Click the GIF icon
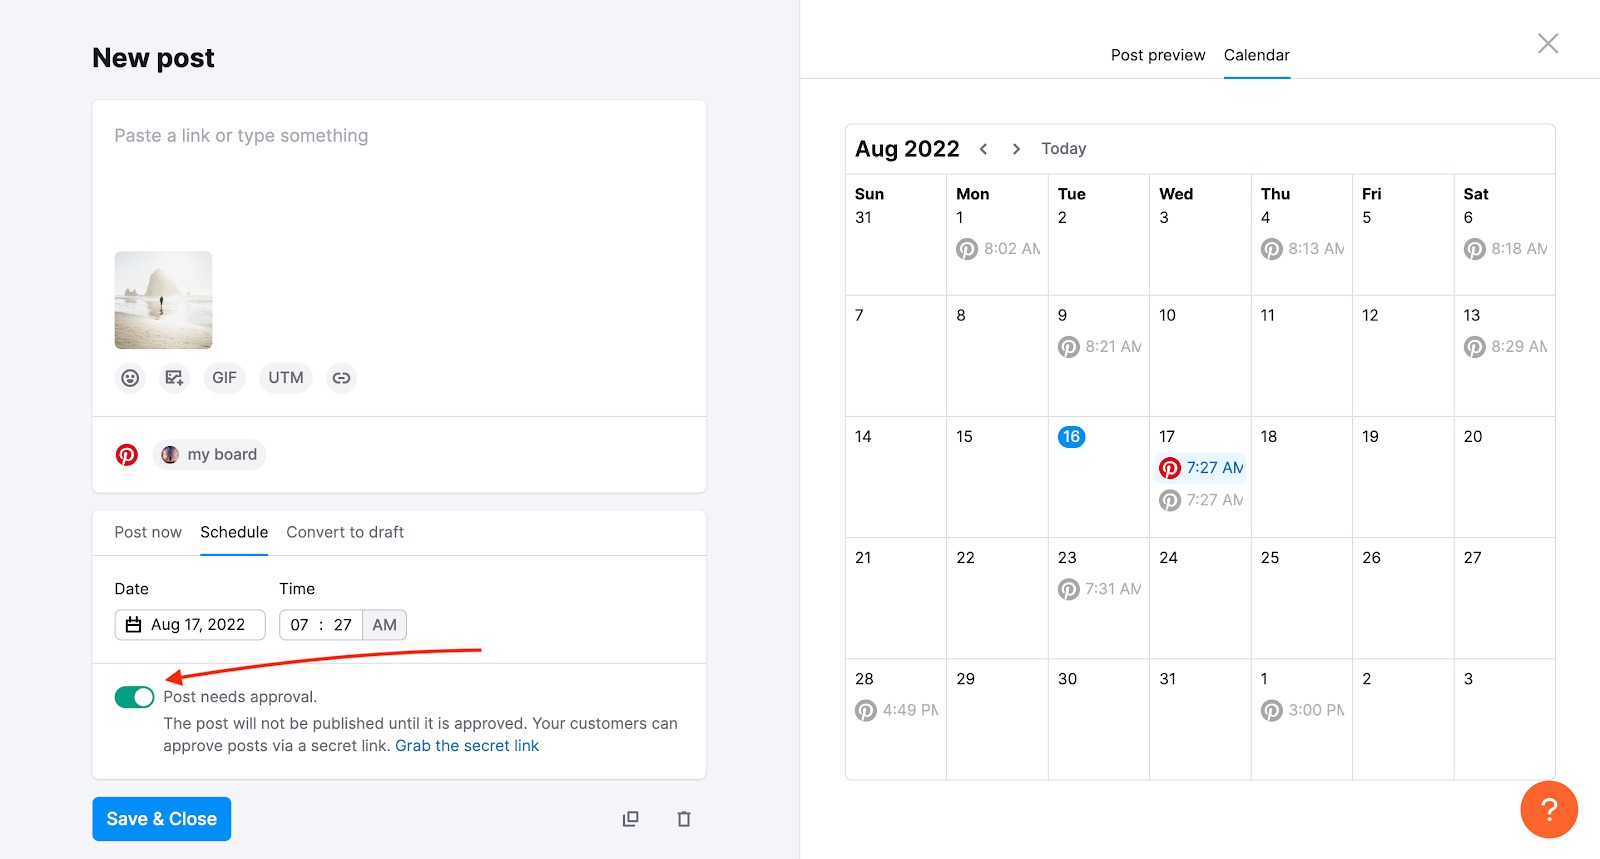Viewport: 1600px width, 859px height. click(x=224, y=377)
